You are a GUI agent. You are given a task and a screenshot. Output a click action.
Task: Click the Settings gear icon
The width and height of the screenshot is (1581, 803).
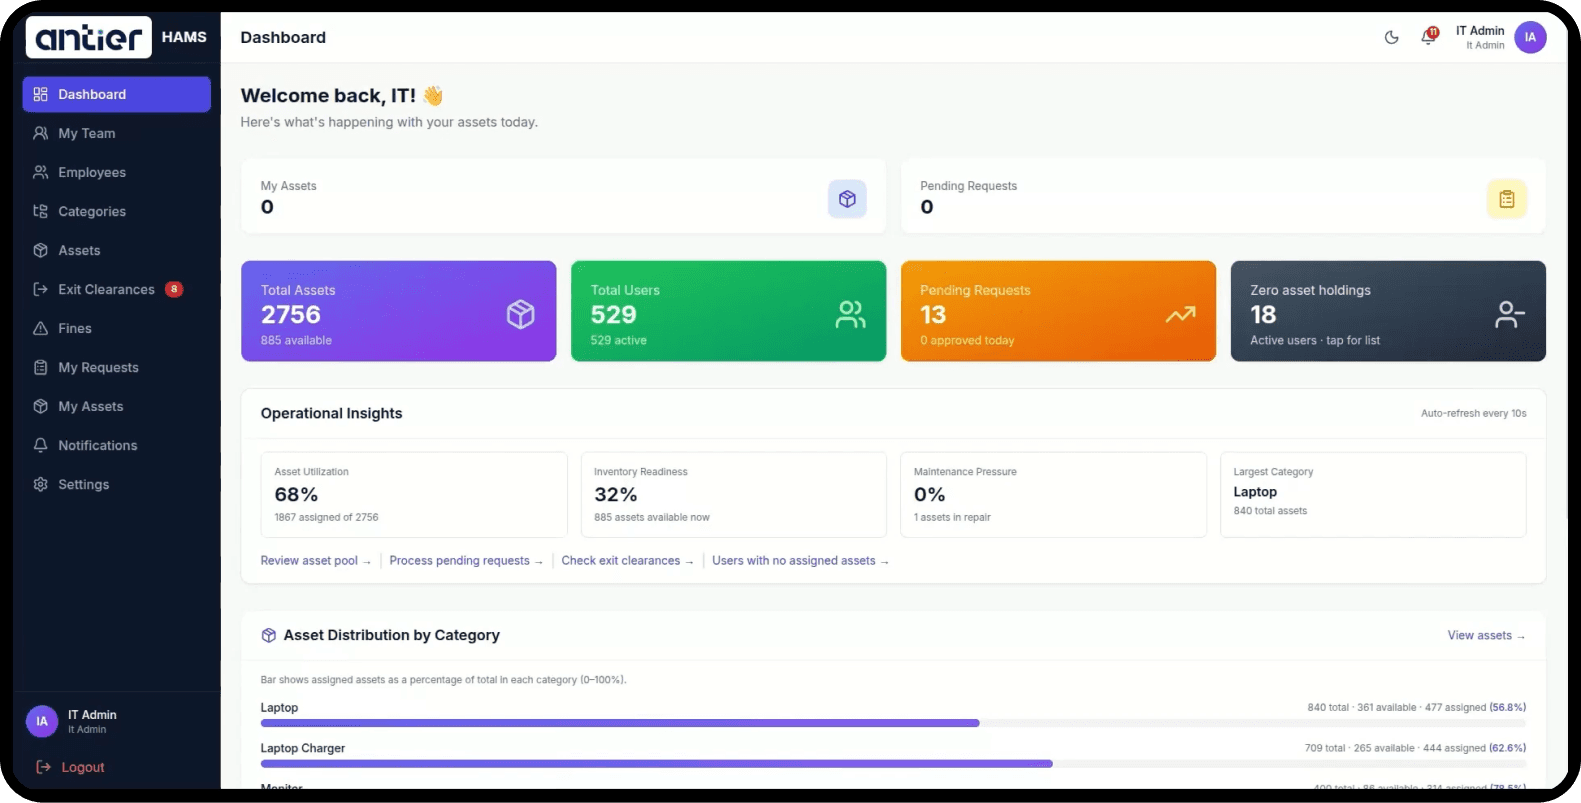point(41,484)
